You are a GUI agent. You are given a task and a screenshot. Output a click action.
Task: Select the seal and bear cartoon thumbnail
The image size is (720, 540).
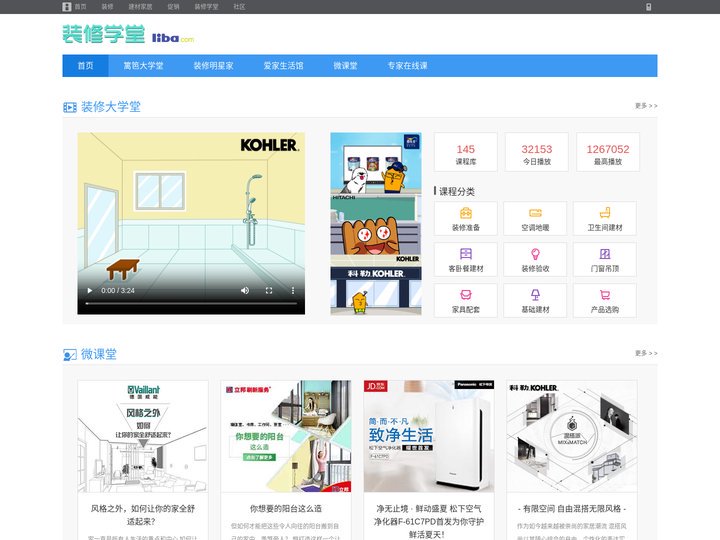(376, 163)
